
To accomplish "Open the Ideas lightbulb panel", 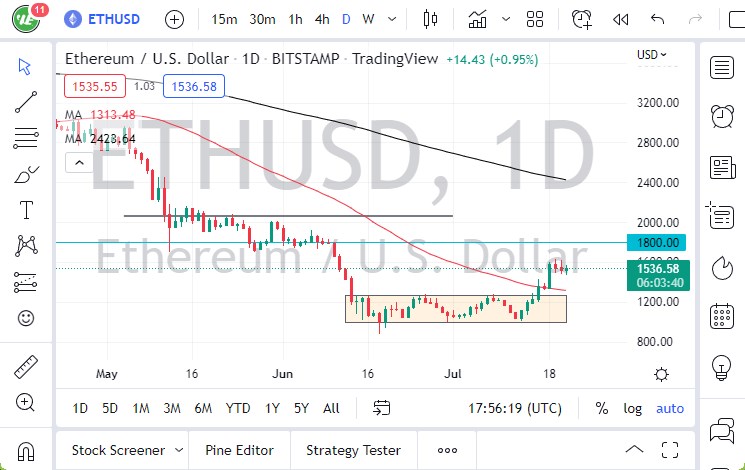I will [721, 367].
